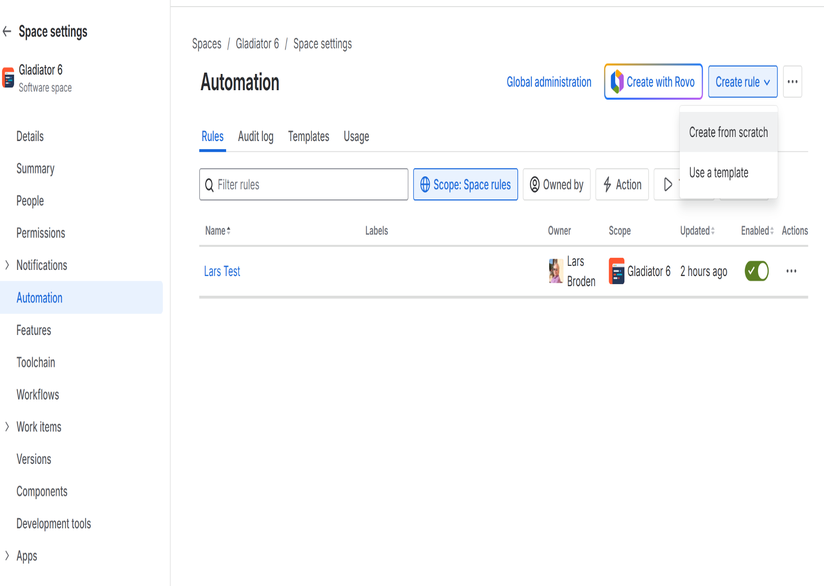Select Use a template menu option

click(718, 173)
